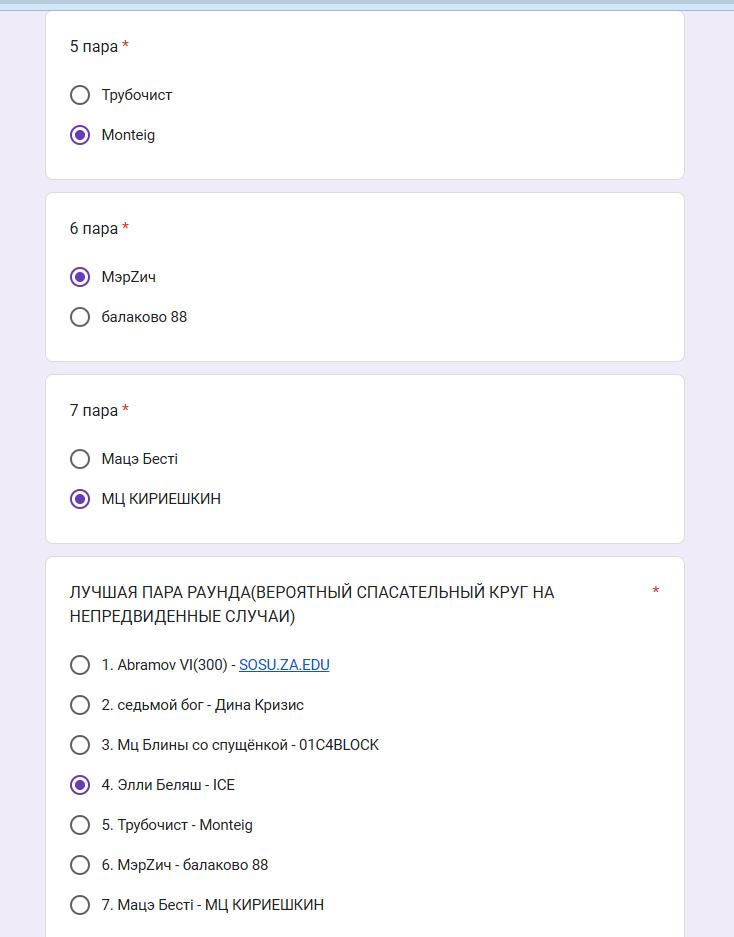Click the 6 пара question title

pyautogui.click(x=94, y=229)
